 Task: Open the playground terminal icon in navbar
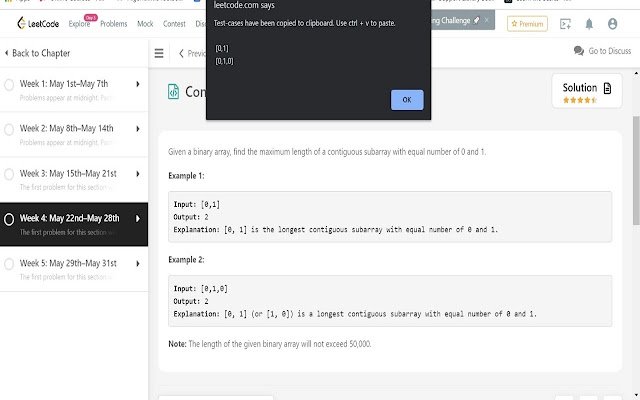coord(565,24)
